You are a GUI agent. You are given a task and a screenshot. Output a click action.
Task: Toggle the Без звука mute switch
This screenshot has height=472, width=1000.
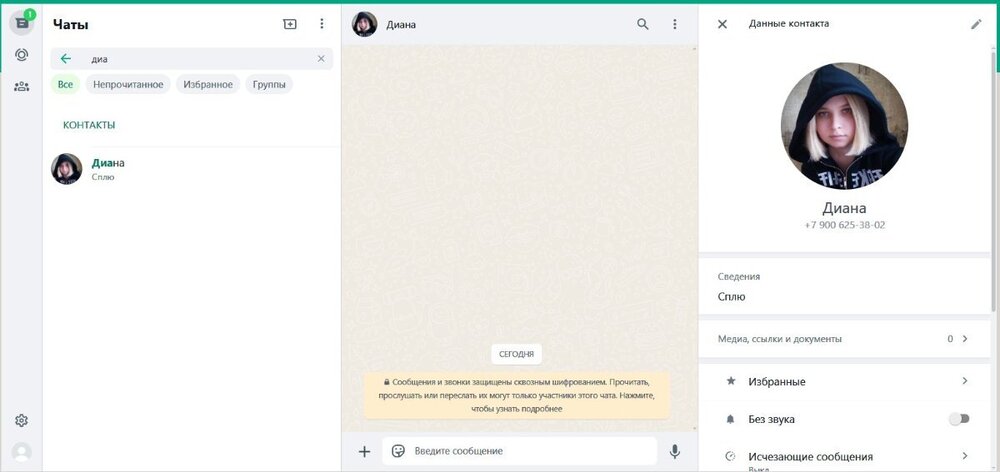pos(958,419)
